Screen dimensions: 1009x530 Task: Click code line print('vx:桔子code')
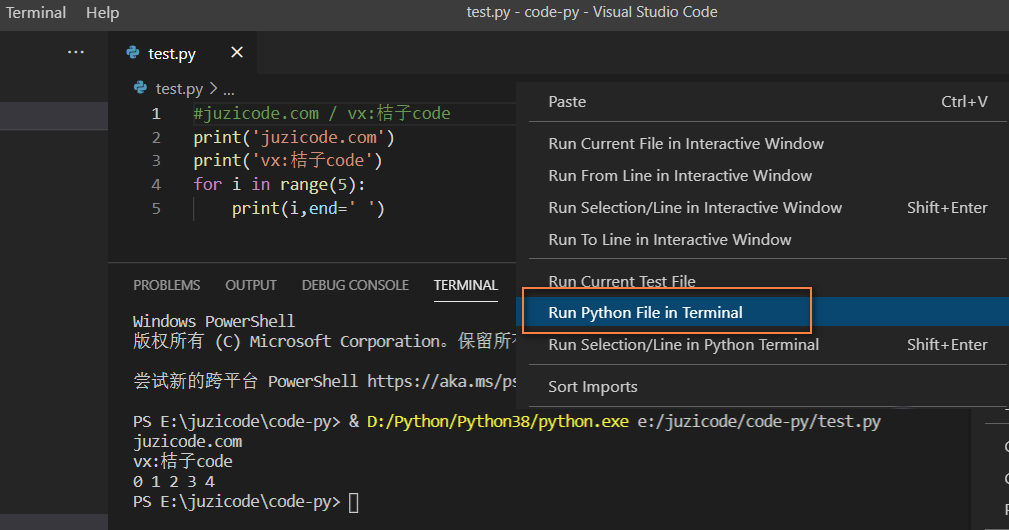[x=288, y=161]
